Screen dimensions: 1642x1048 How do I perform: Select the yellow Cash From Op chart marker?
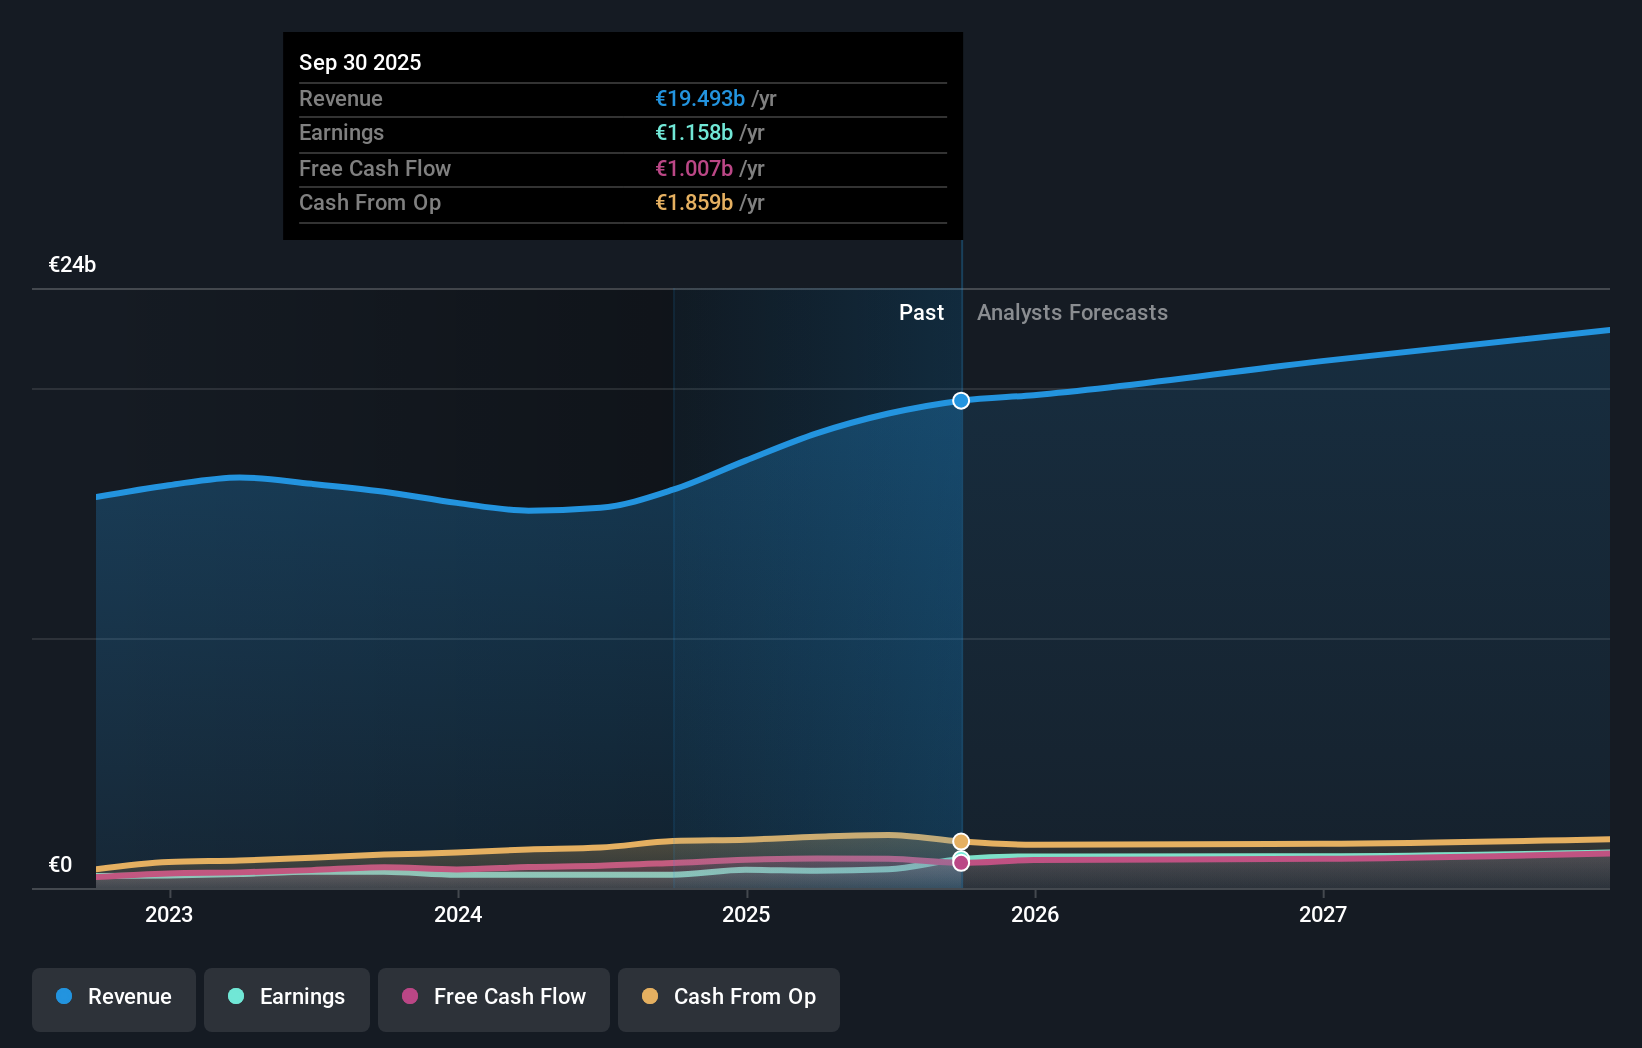960,841
